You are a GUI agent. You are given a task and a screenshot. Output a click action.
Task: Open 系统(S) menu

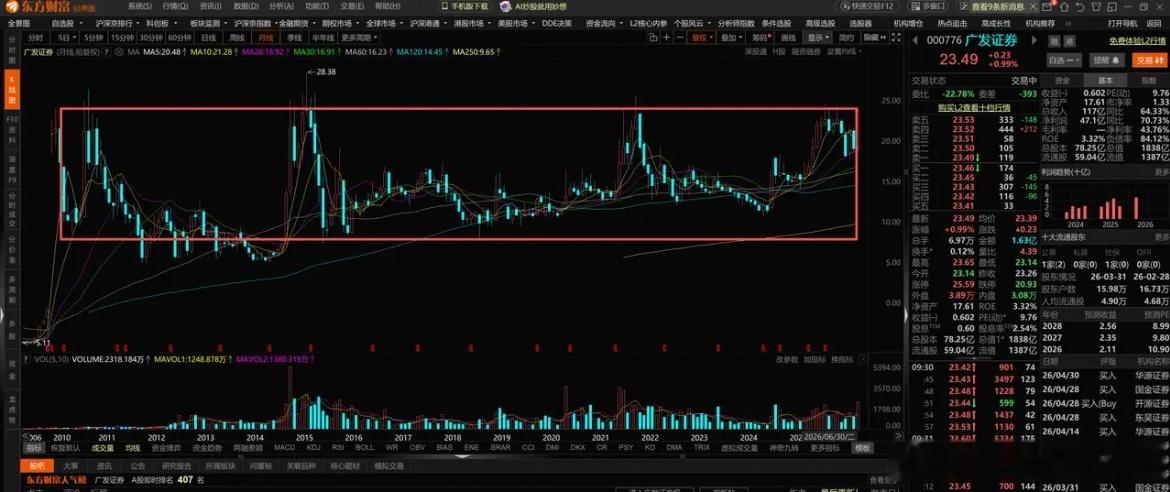139,5
